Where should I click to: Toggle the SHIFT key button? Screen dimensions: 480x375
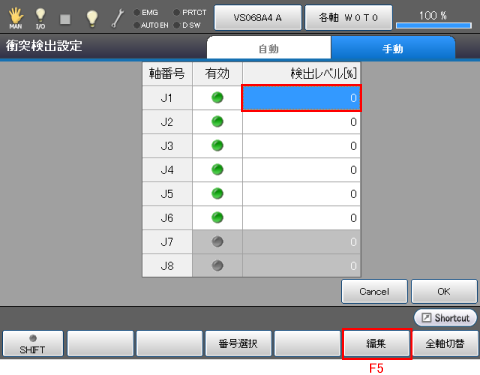pyautogui.click(x=33, y=344)
